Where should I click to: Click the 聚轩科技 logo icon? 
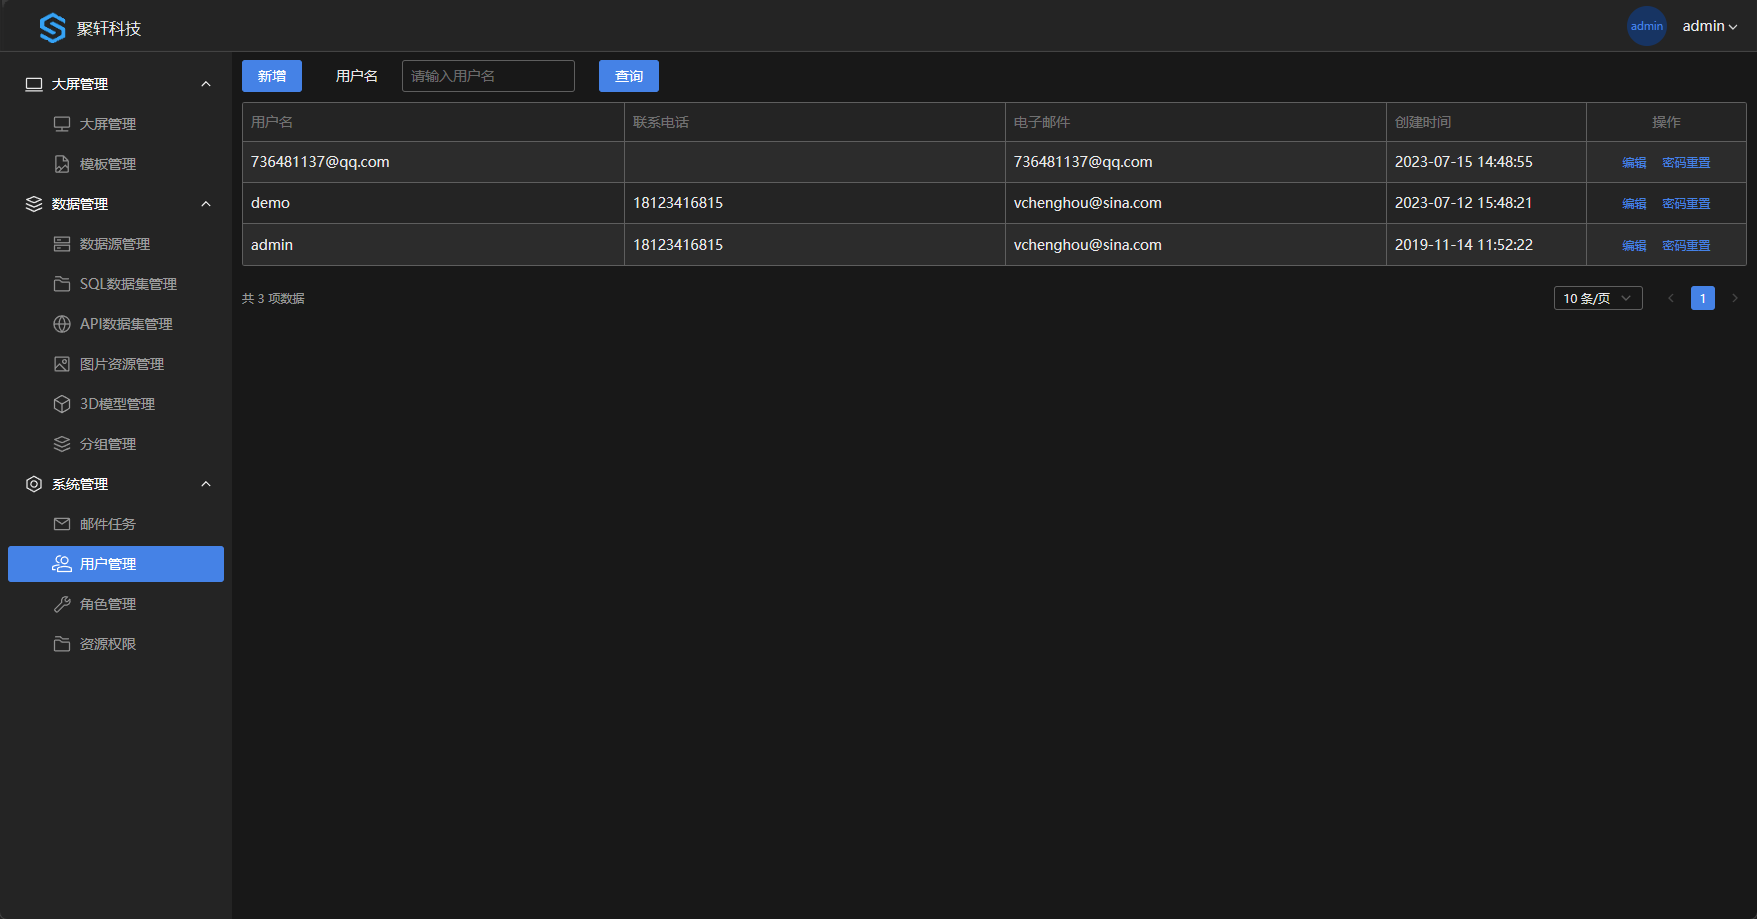[52, 28]
